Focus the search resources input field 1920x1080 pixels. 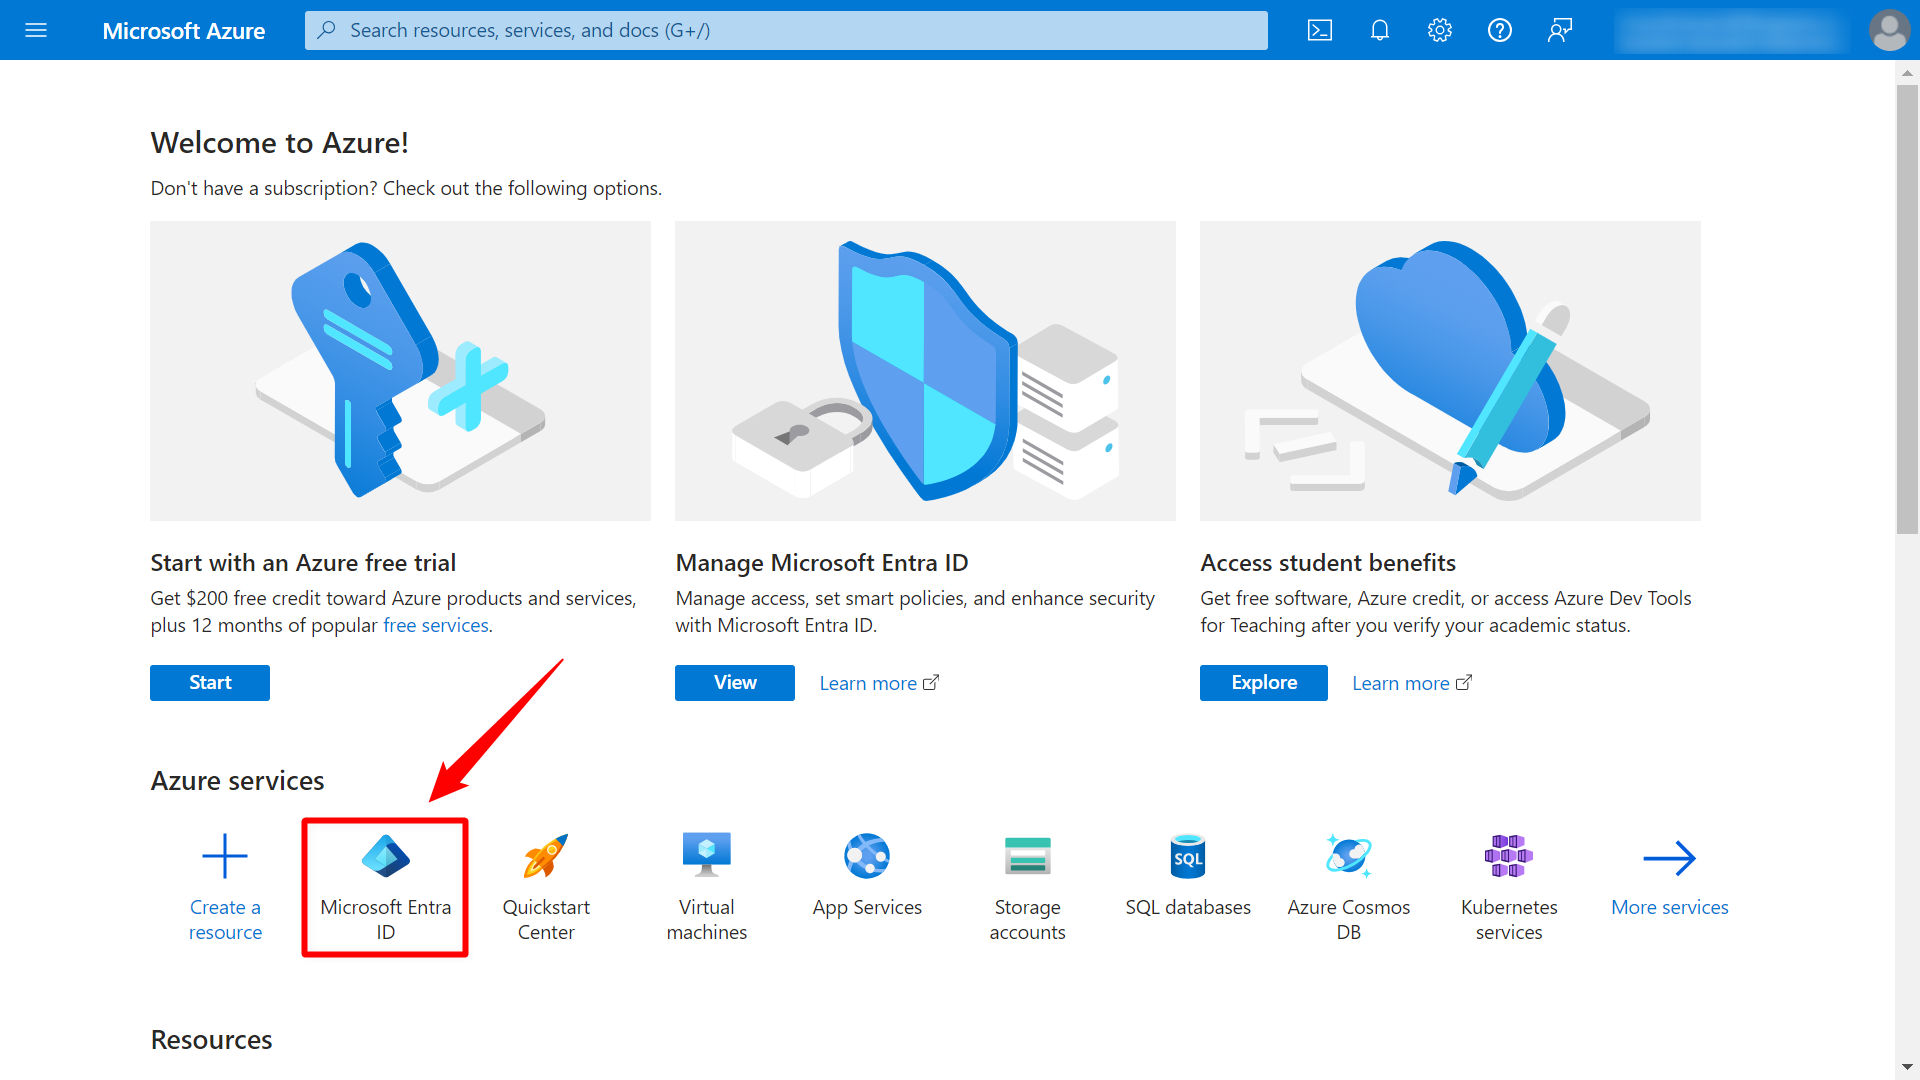tap(786, 30)
